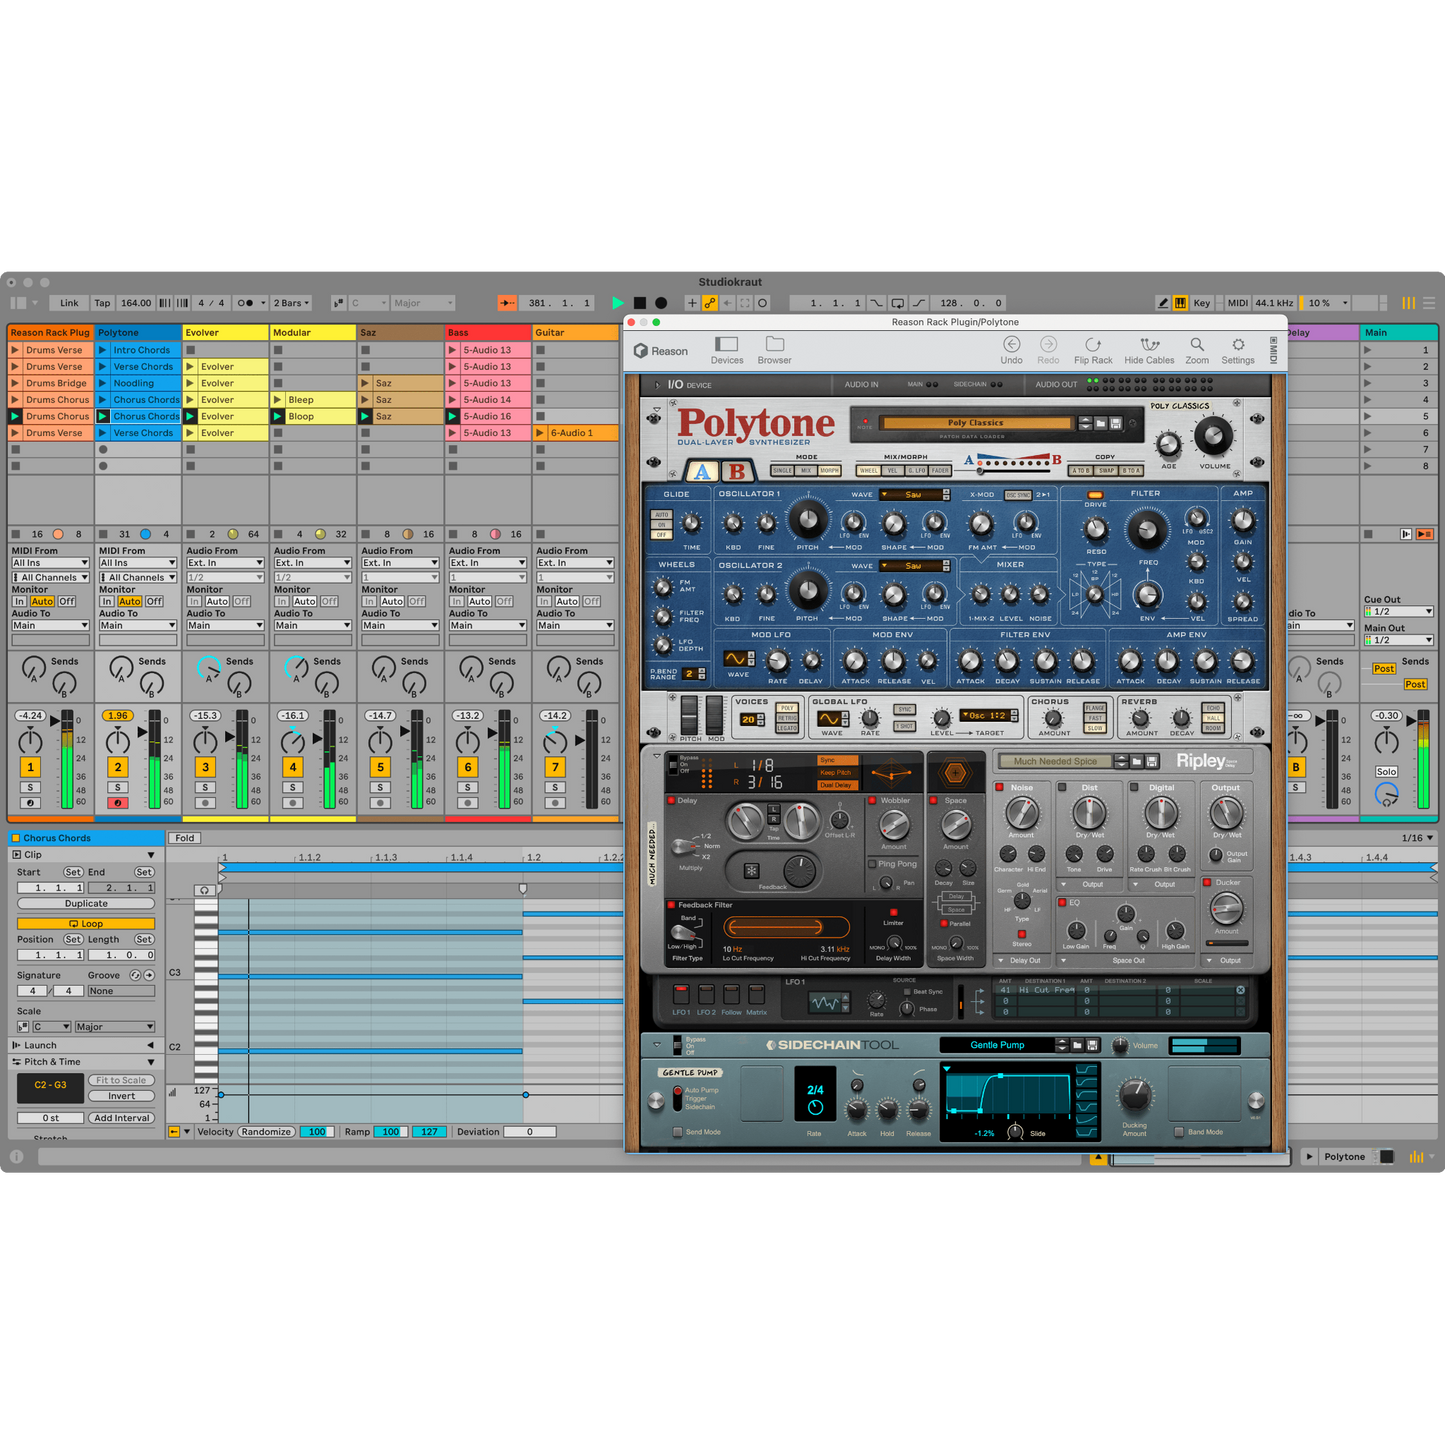Image resolution: width=1445 pixels, height=1445 pixels.
Task: Open Oscillator 1 Saw wave selector
Action: click(911, 494)
